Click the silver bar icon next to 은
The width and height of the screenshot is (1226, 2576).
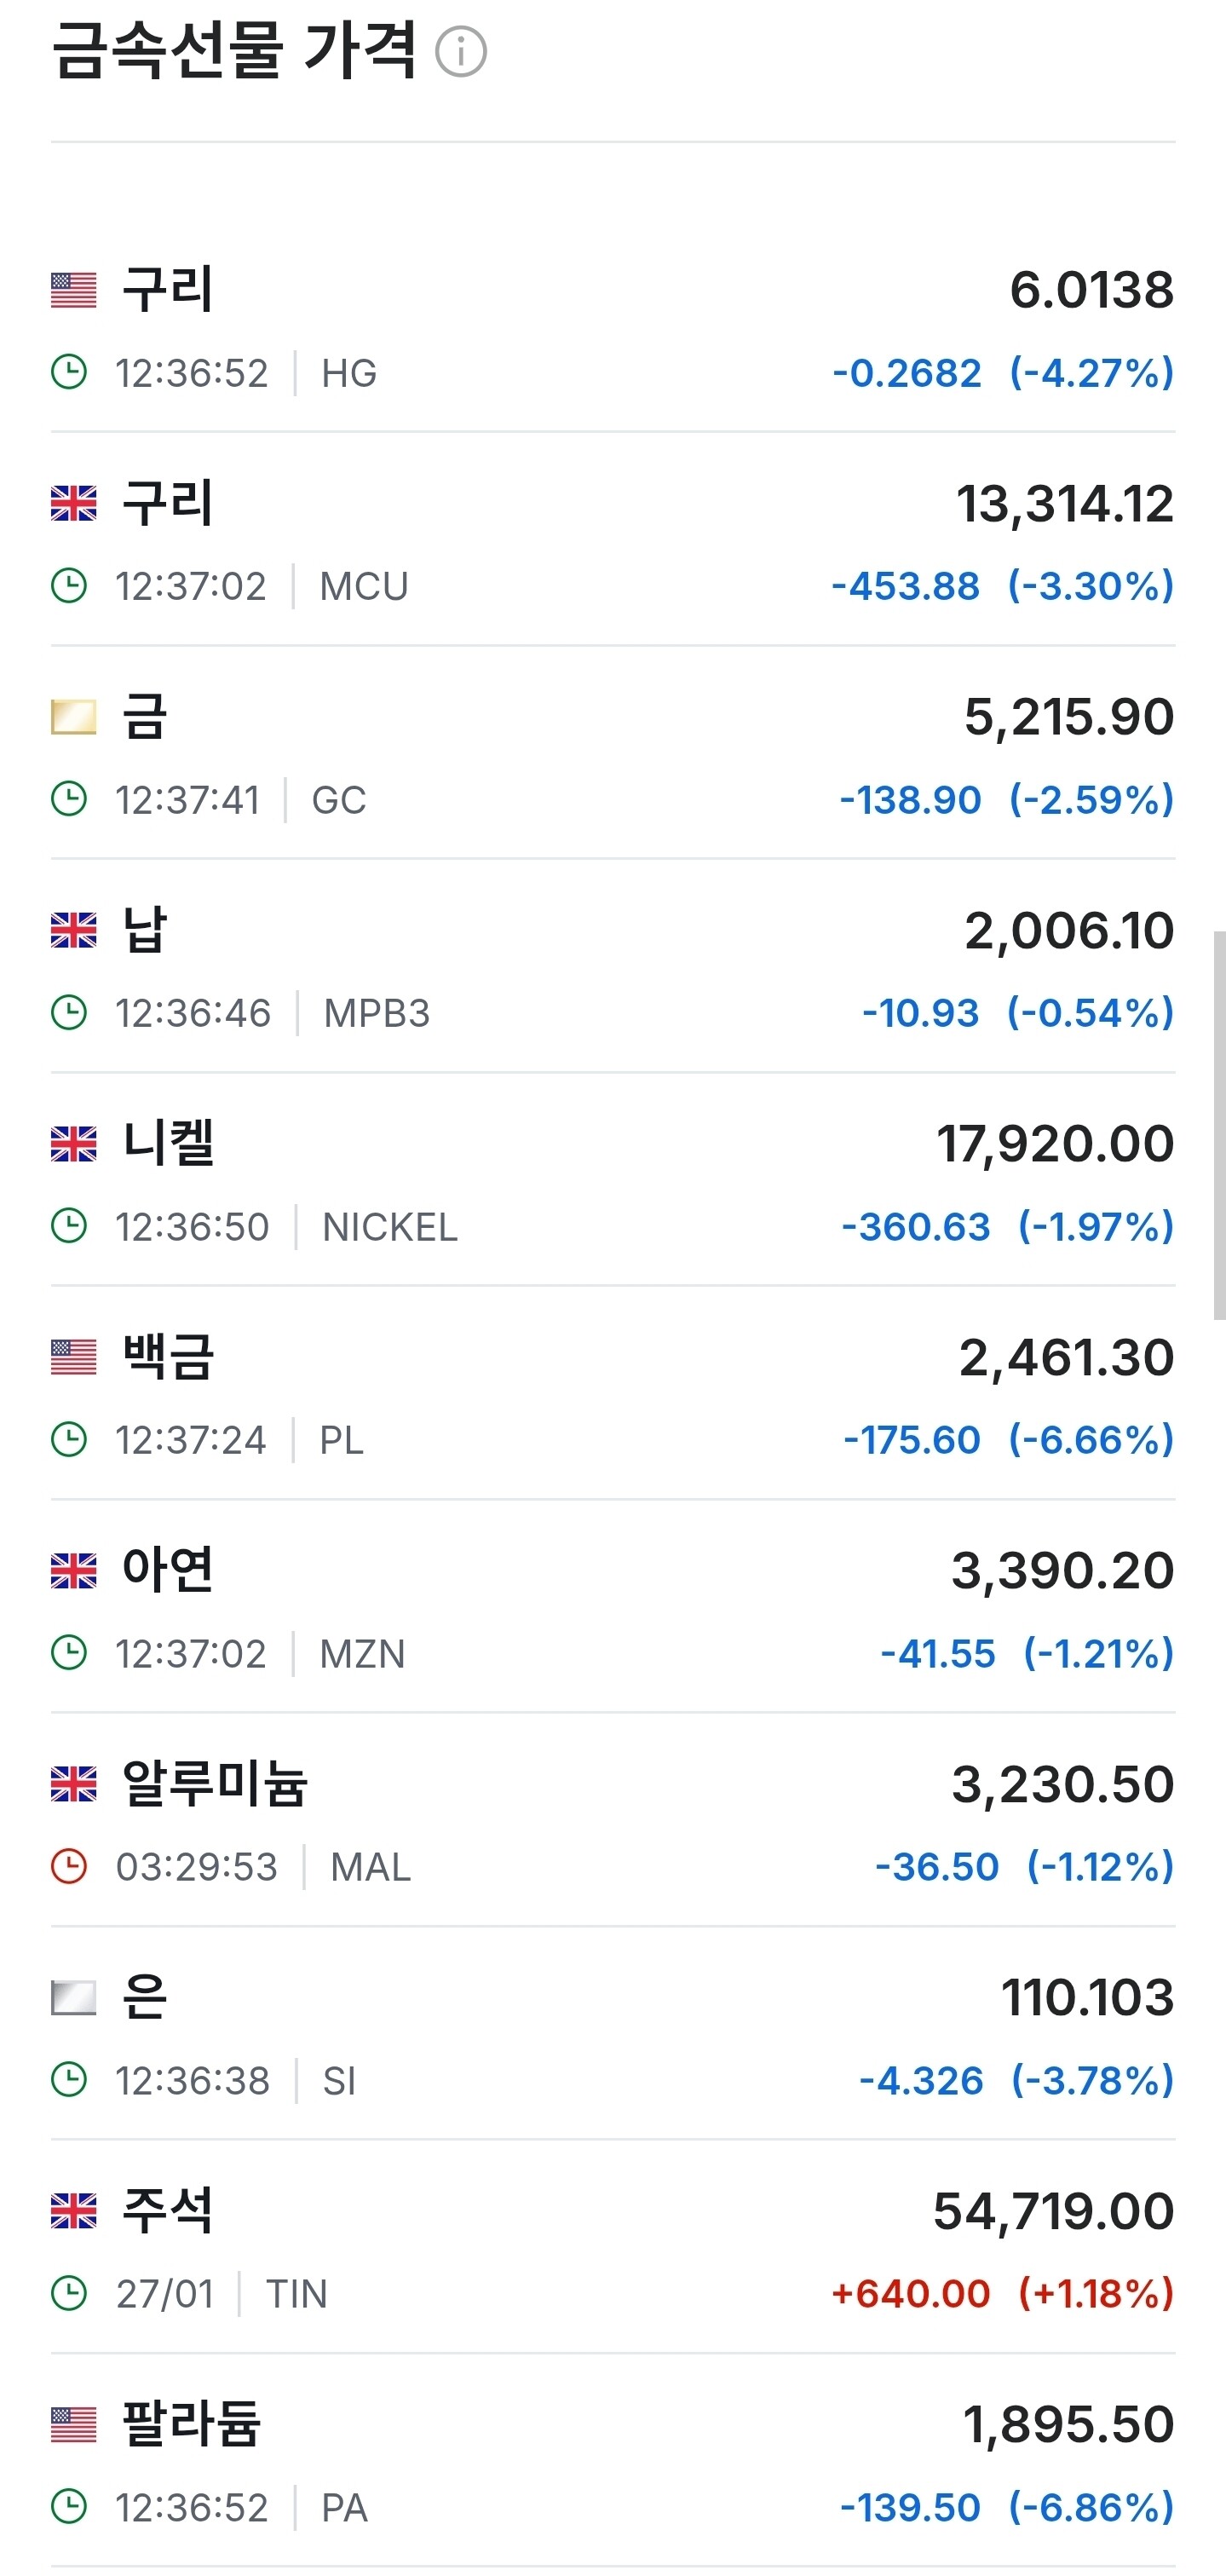point(74,1998)
